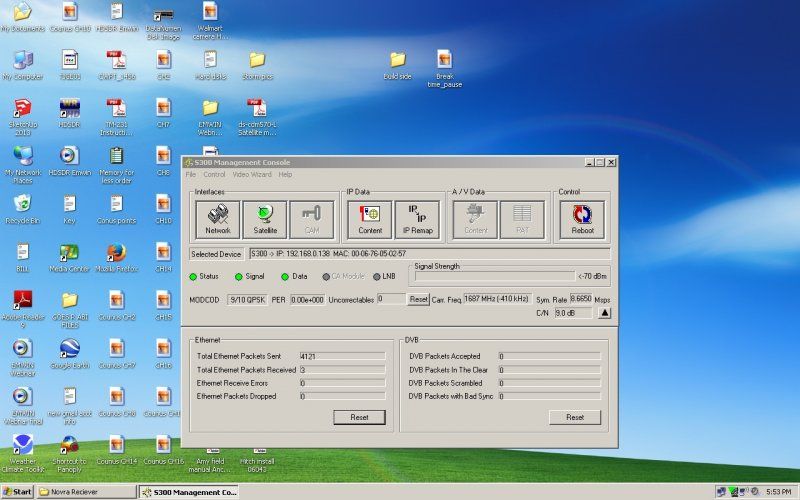Click the Selected Device field

[430, 254]
